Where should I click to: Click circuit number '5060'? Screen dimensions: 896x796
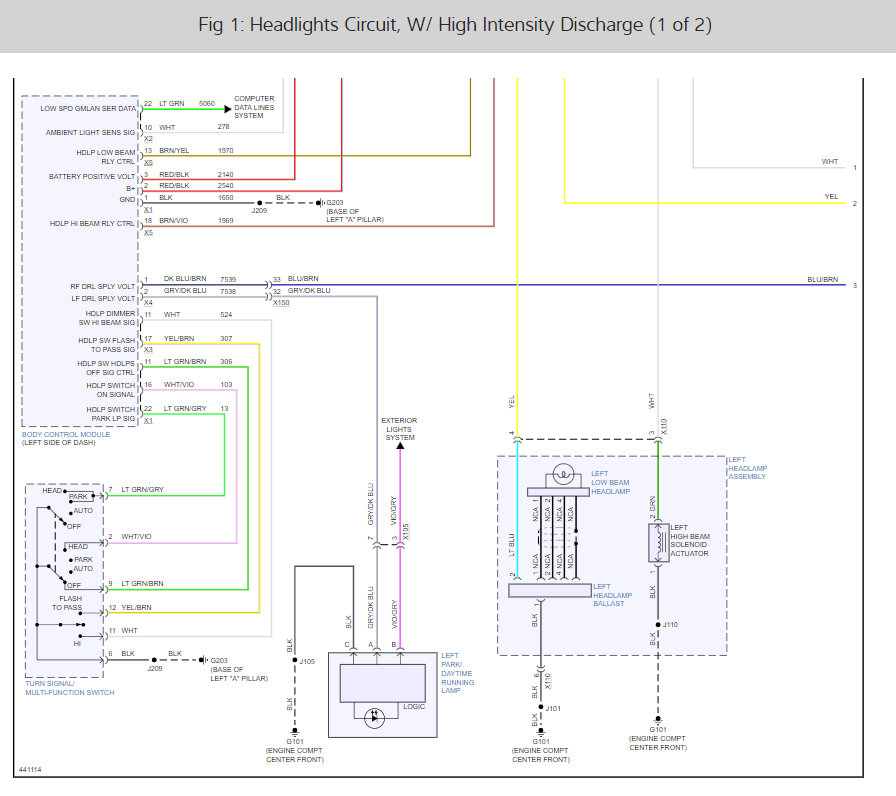click(x=207, y=103)
